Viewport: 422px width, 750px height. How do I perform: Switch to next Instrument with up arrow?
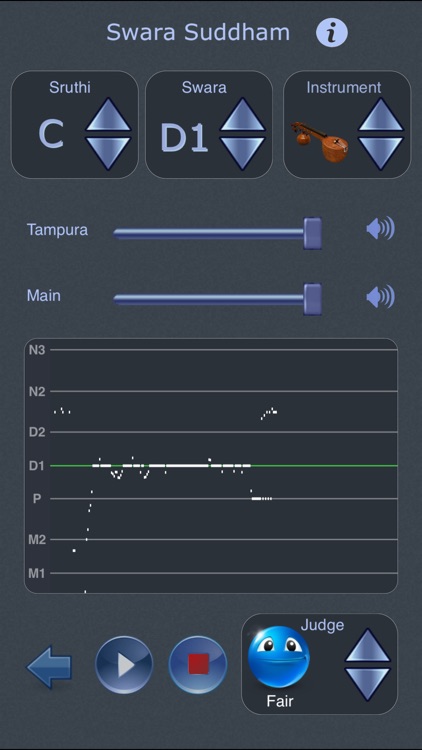coord(381,115)
